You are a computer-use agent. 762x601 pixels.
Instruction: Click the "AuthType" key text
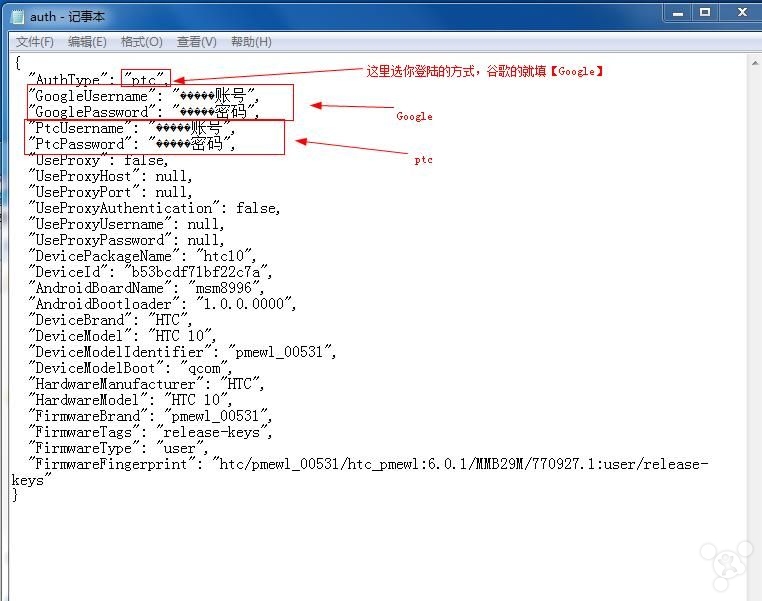click(x=67, y=80)
